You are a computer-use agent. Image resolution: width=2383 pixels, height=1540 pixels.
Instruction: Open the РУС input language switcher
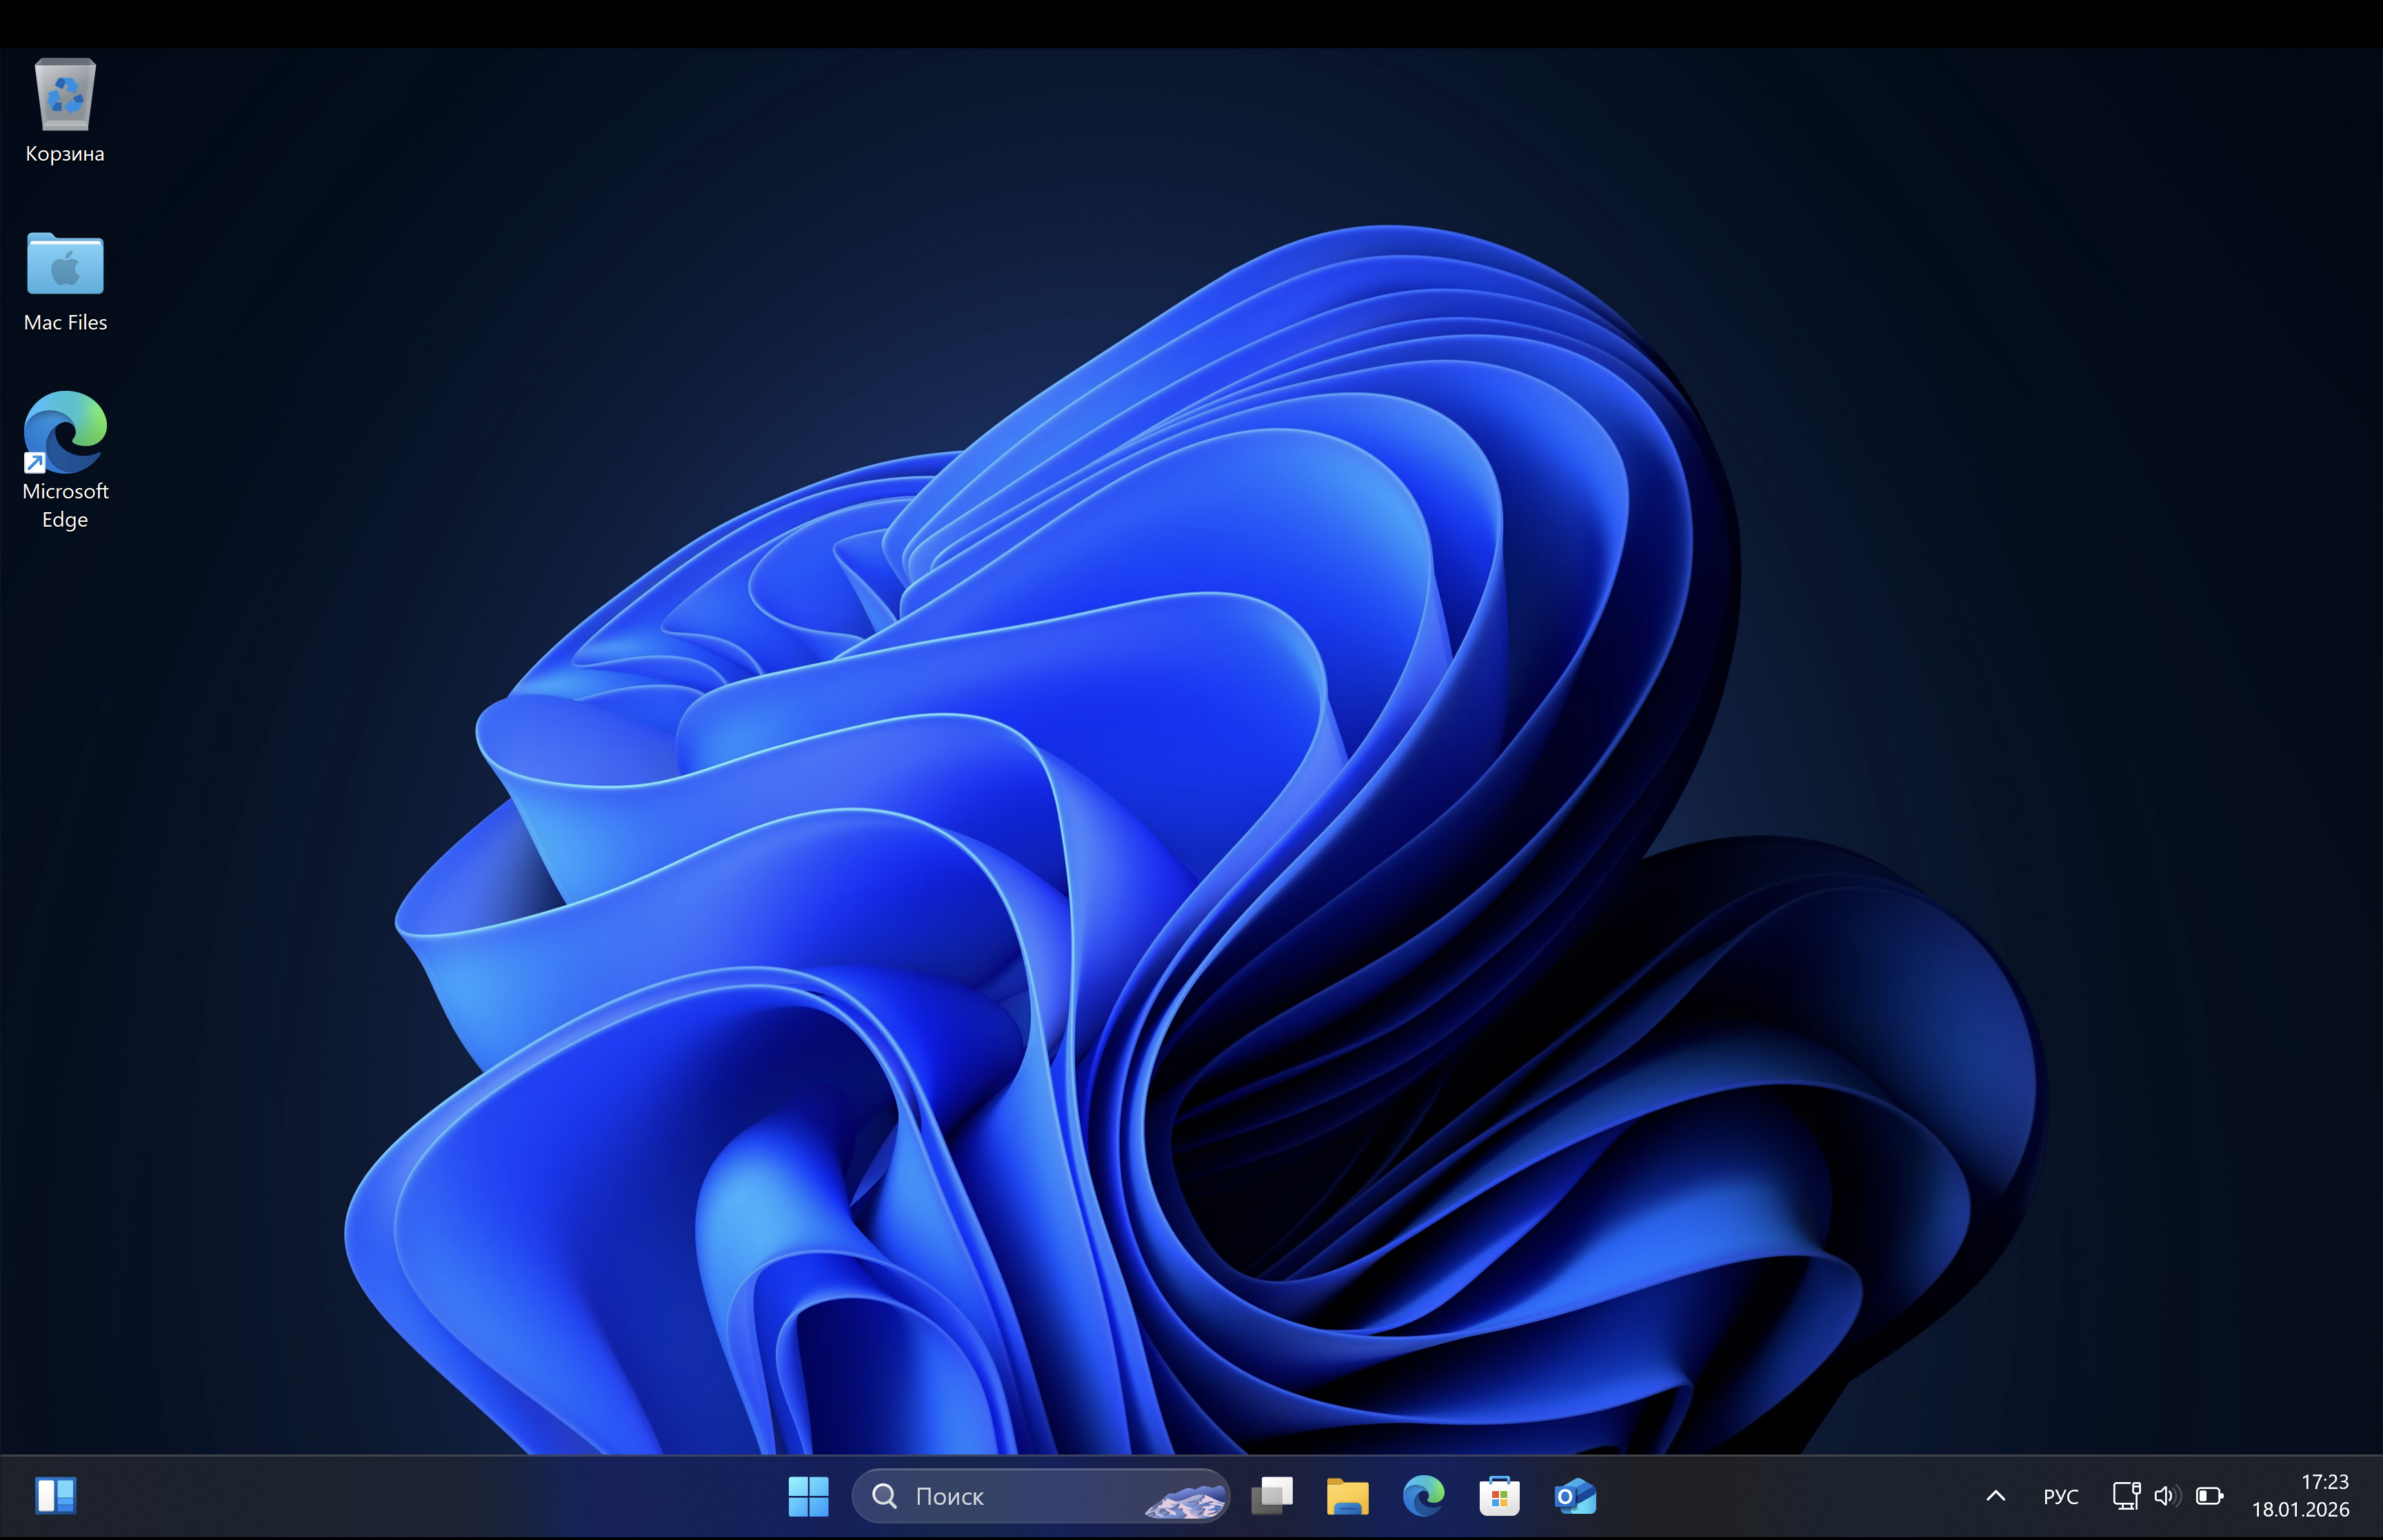(2061, 1497)
